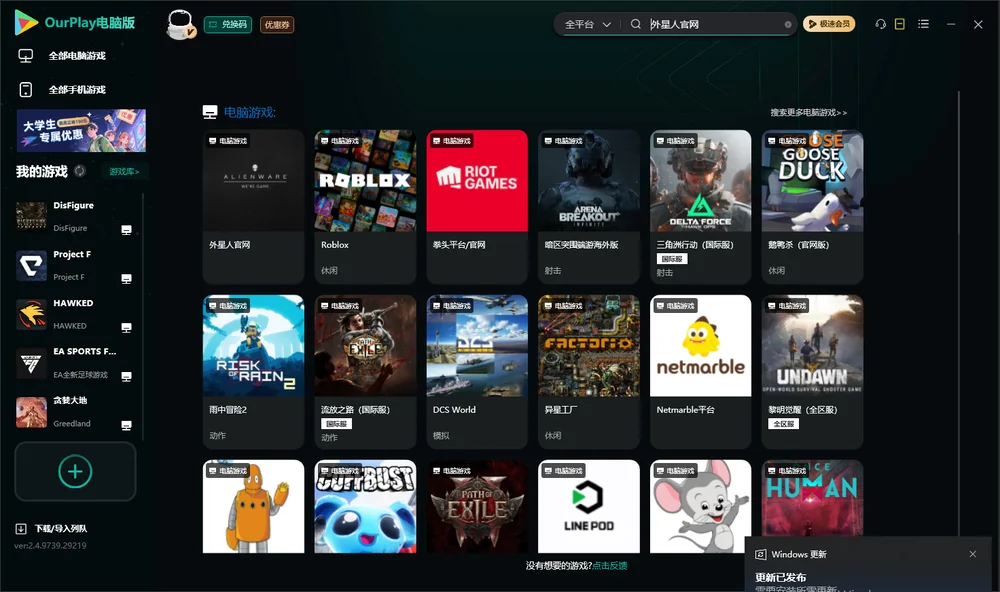Click the customer service headset icon
The height and width of the screenshot is (592, 1000).
[881, 24]
